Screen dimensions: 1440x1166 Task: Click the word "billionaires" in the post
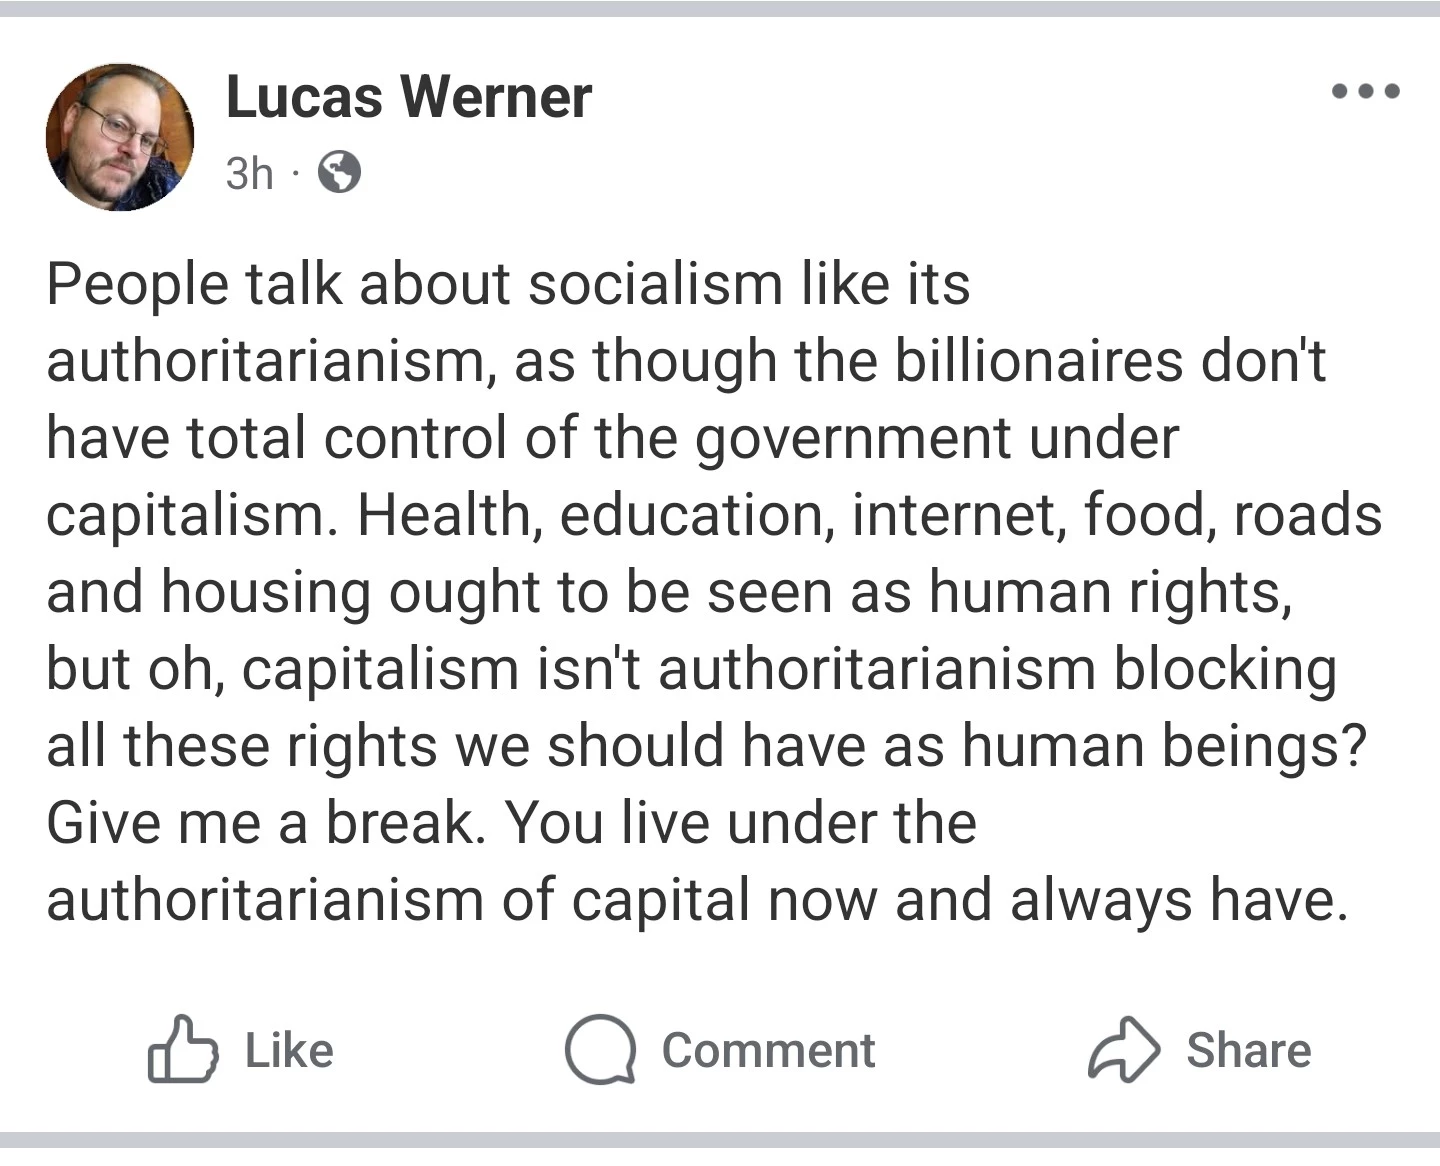point(1038,361)
